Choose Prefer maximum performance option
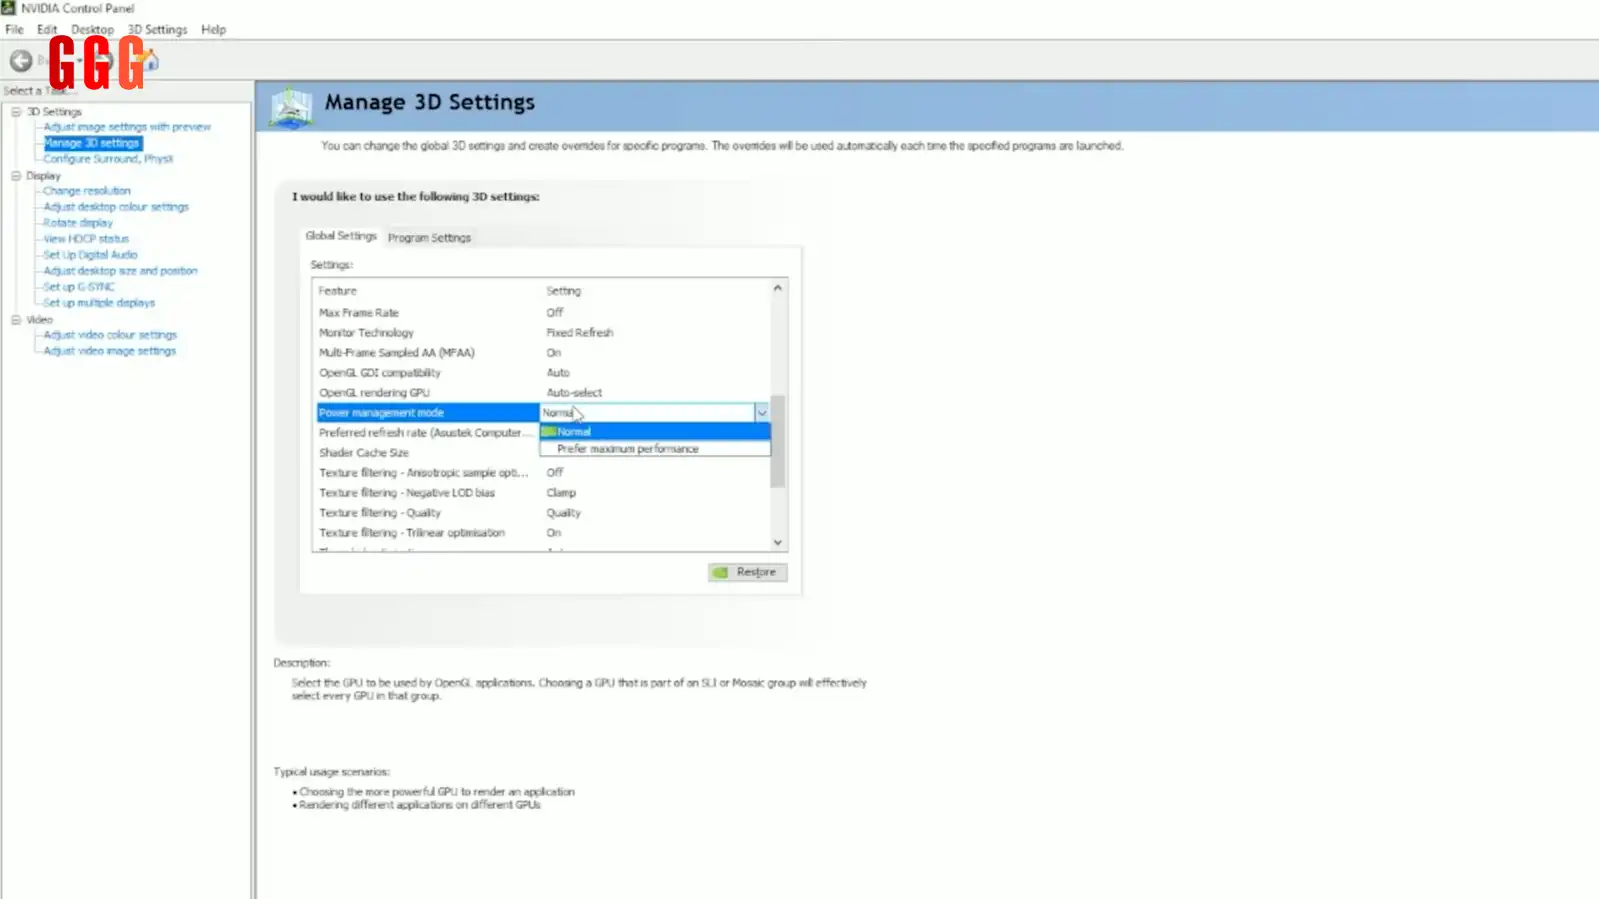Image resolution: width=1599 pixels, height=899 pixels. coord(655,449)
